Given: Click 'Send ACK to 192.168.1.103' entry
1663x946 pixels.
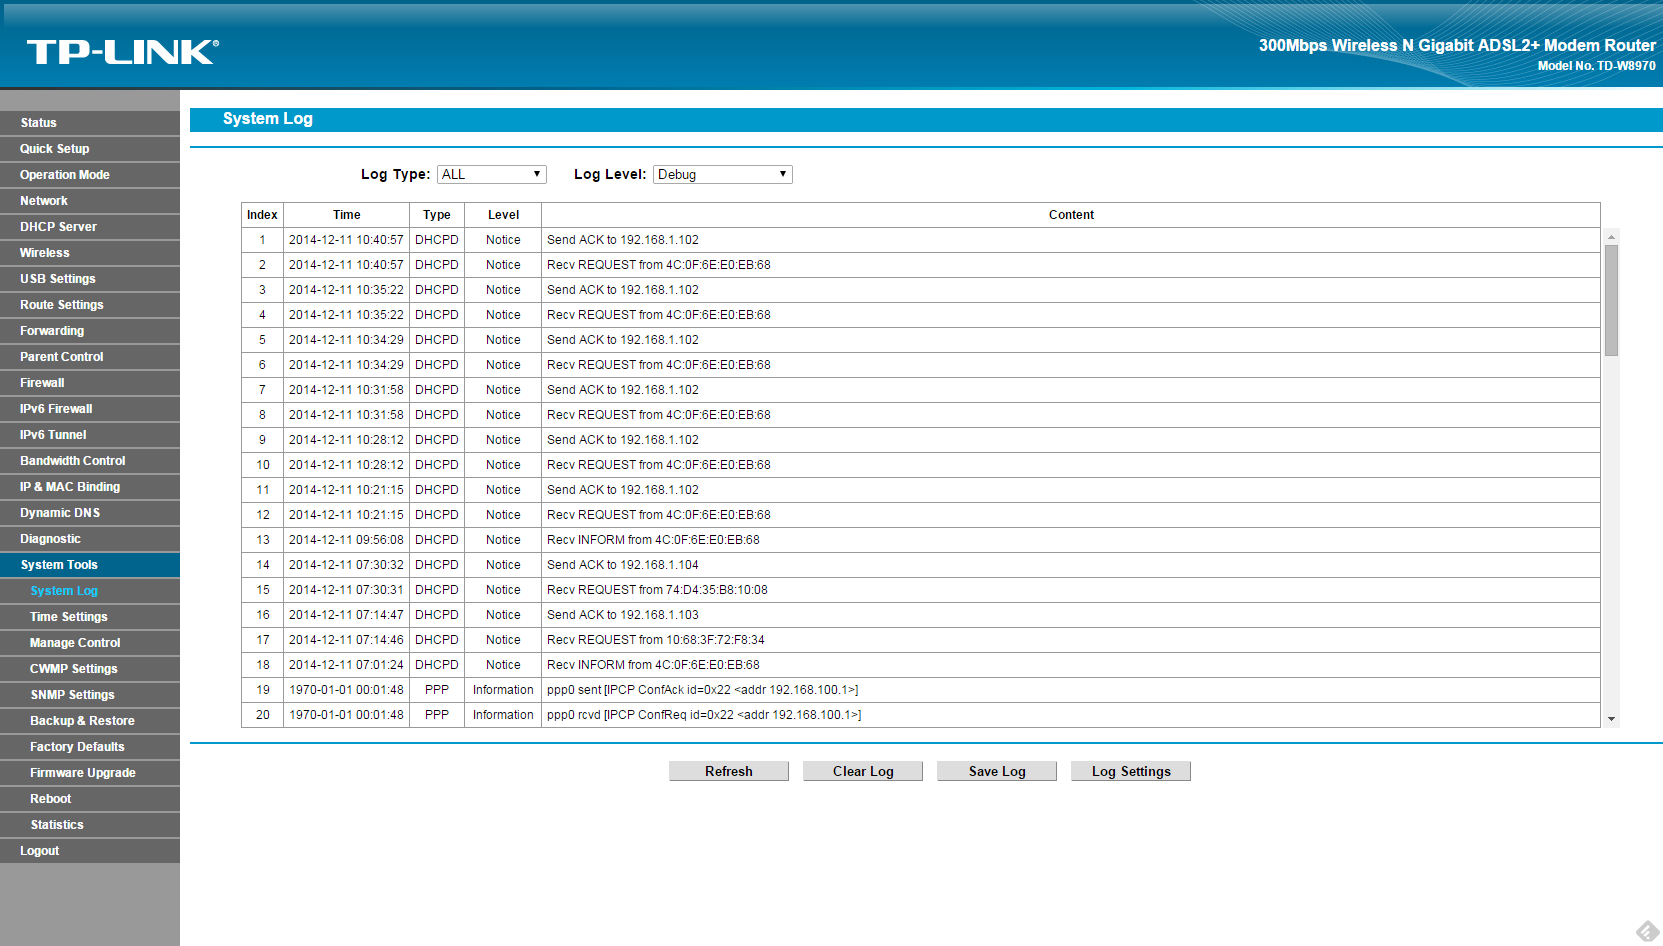Looking at the screenshot, I should [623, 615].
